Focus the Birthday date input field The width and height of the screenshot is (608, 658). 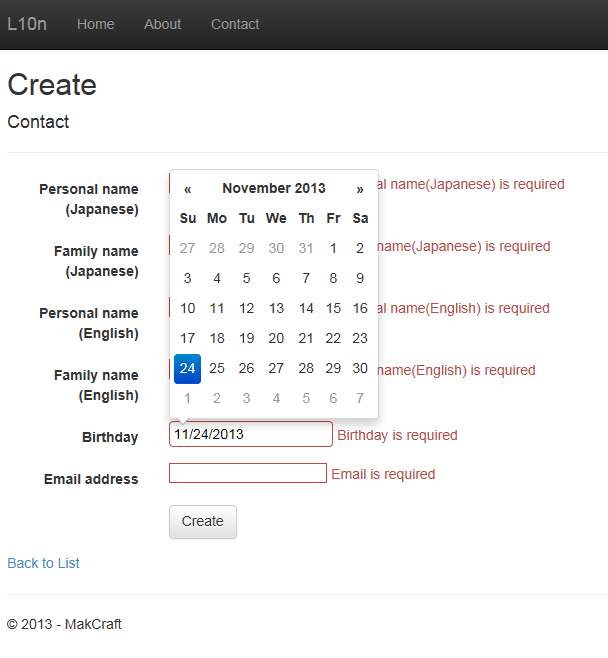(251, 434)
